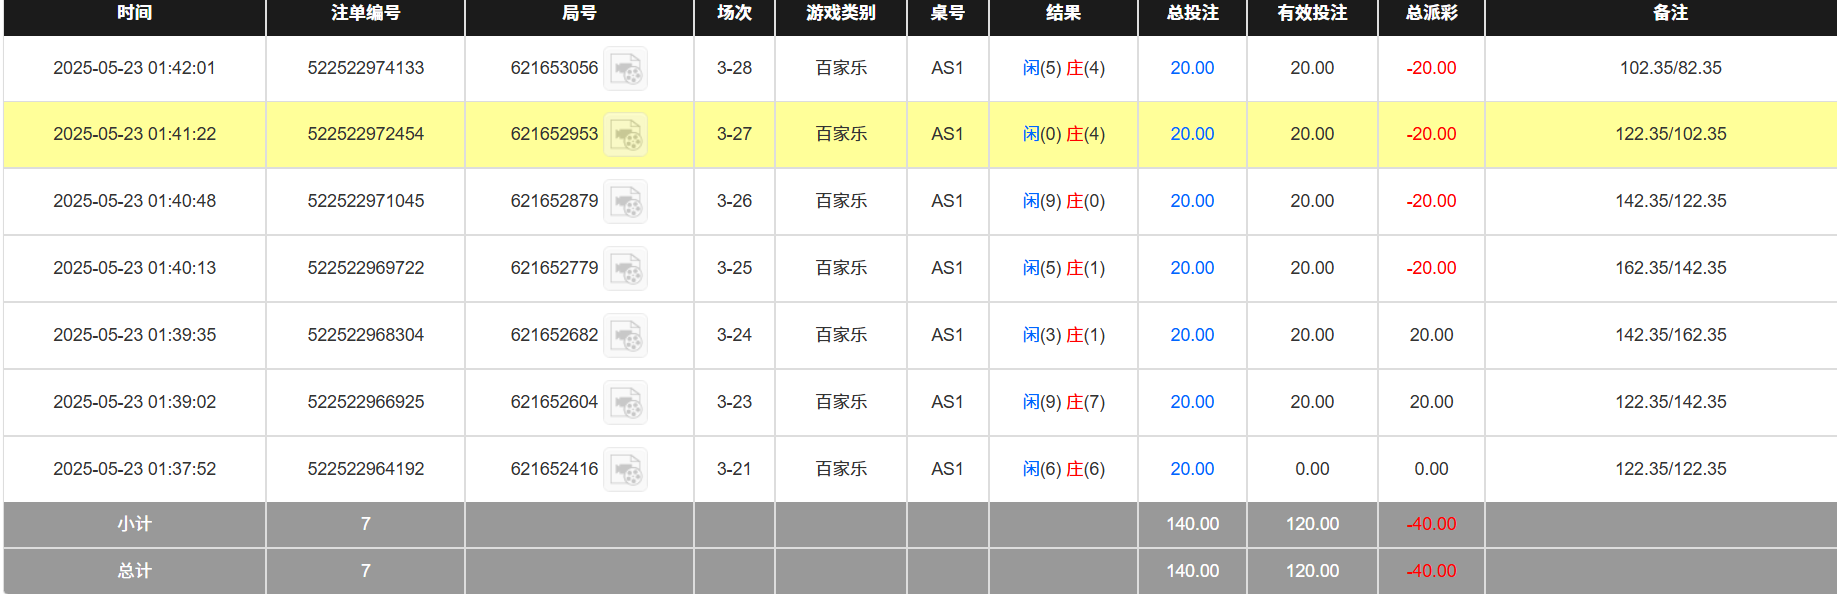Click the 总派彩 column header

1431,13
